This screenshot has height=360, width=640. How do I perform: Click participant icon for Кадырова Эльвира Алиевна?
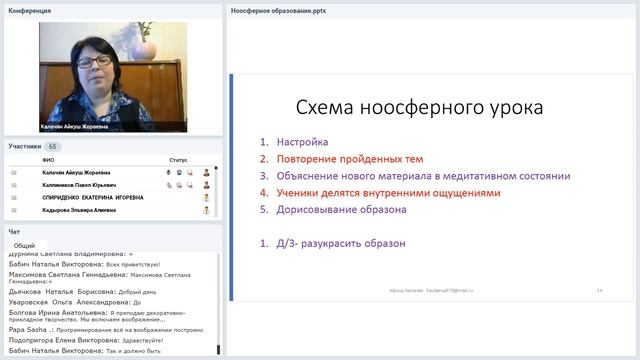click(x=207, y=211)
